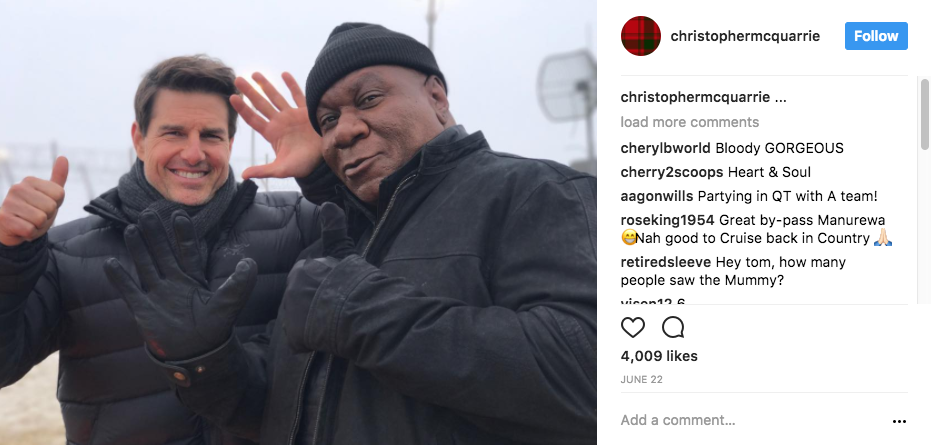This screenshot has height=445, width=931.
Task: Open partially visible username below retiredsleeve
Action: (653, 302)
